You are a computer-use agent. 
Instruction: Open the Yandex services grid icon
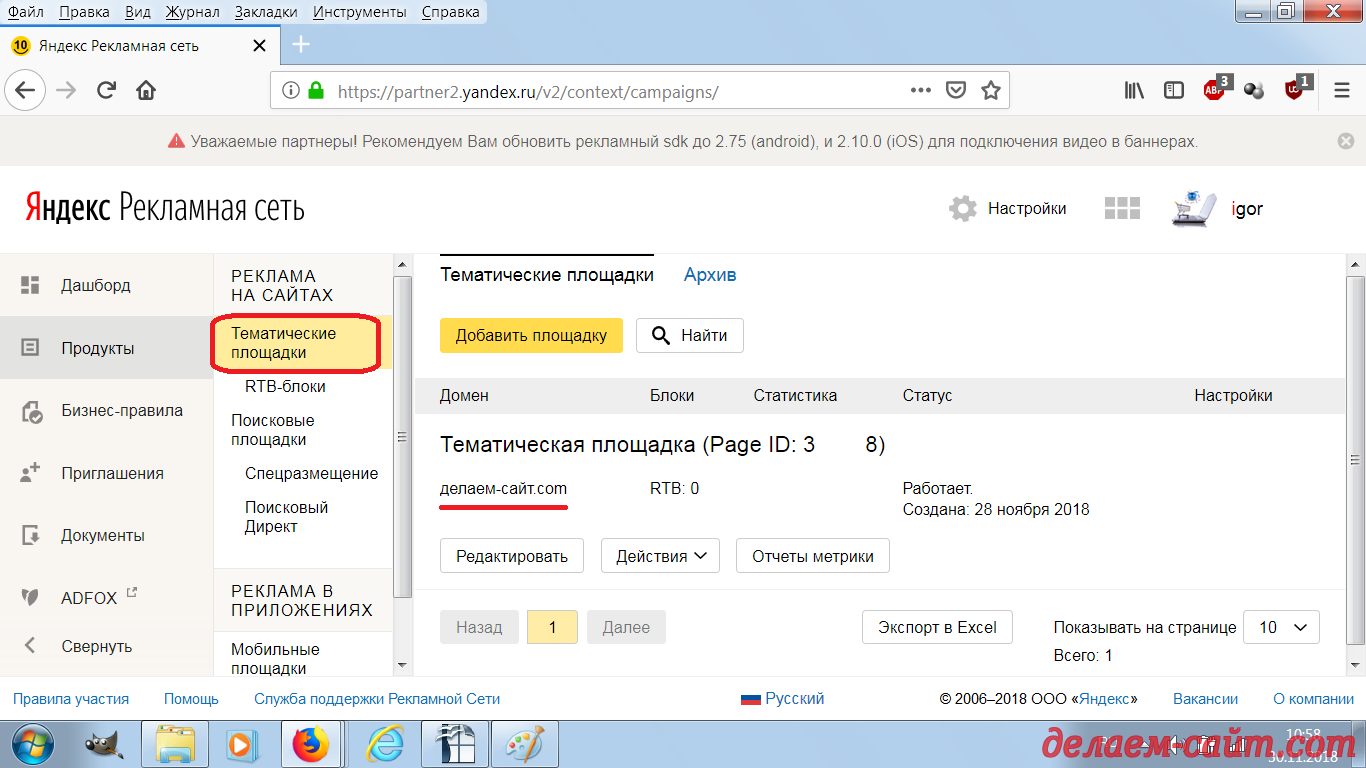pos(1122,208)
